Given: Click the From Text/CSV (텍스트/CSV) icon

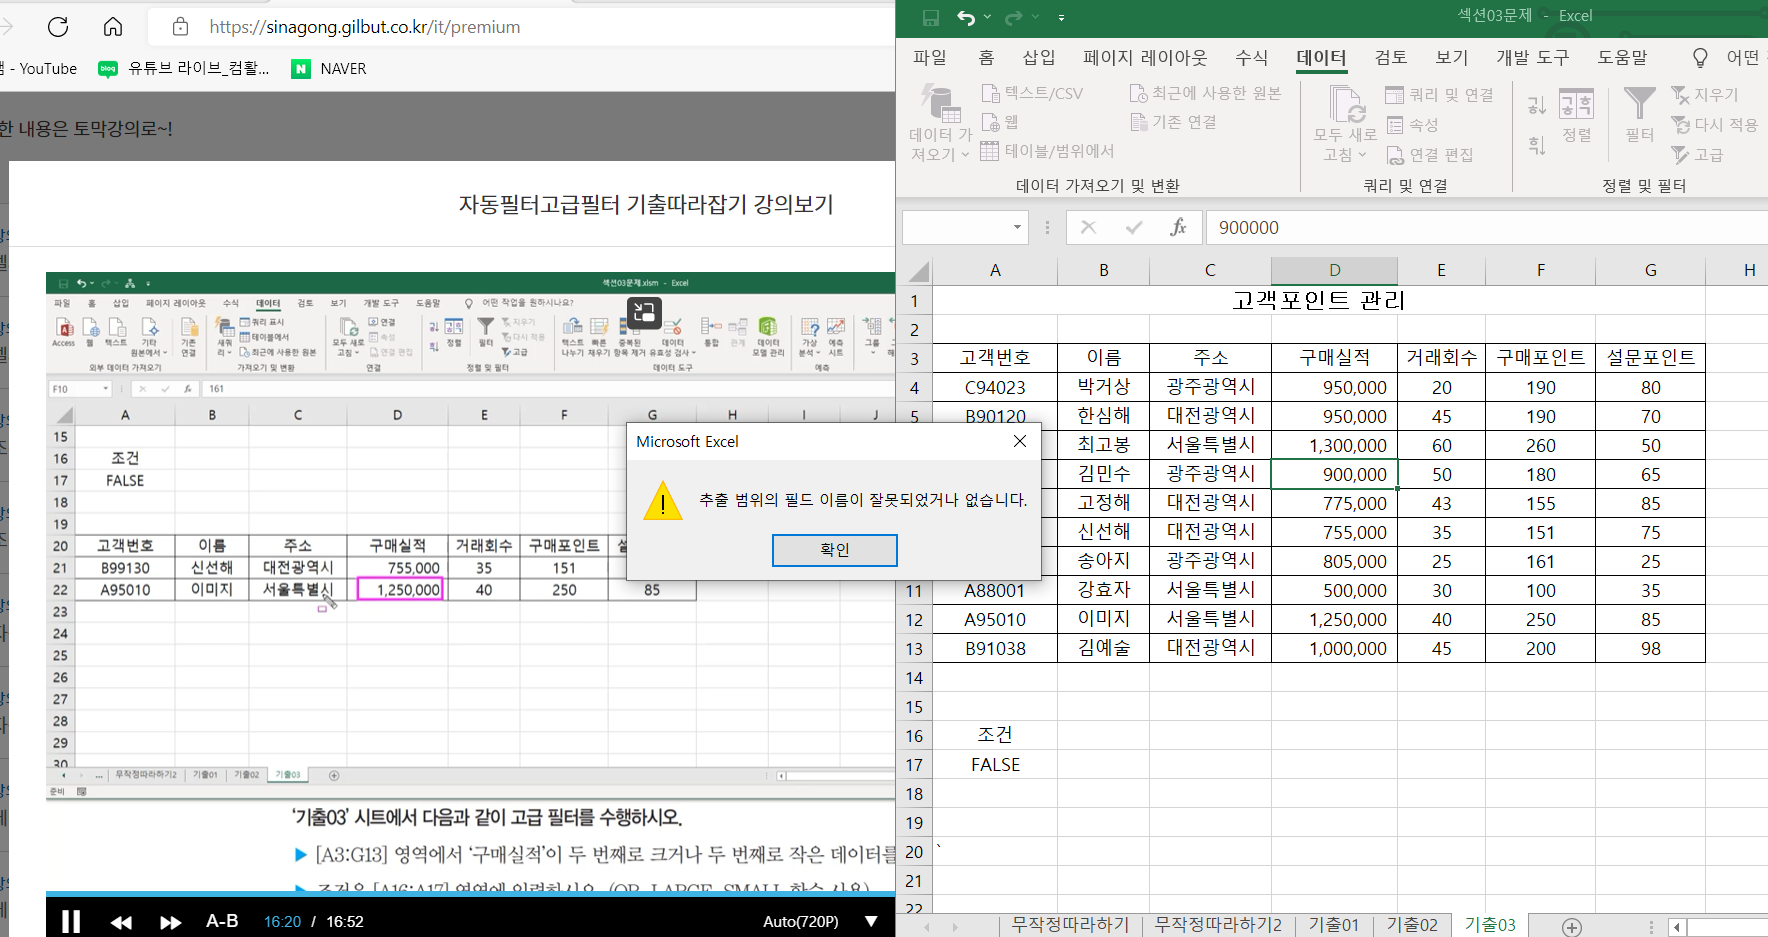Looking at the screenshot, I should 1032,93.
